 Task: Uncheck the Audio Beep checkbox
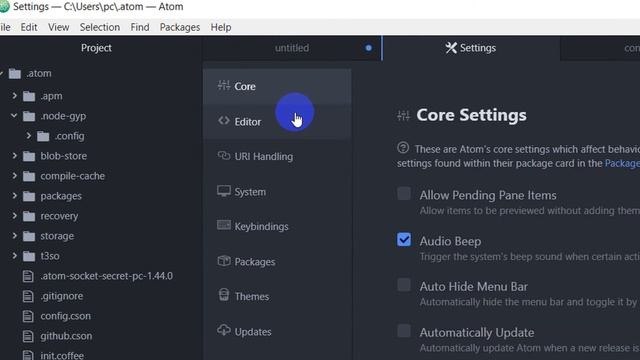pyautogui.click(x=404, y=240)
